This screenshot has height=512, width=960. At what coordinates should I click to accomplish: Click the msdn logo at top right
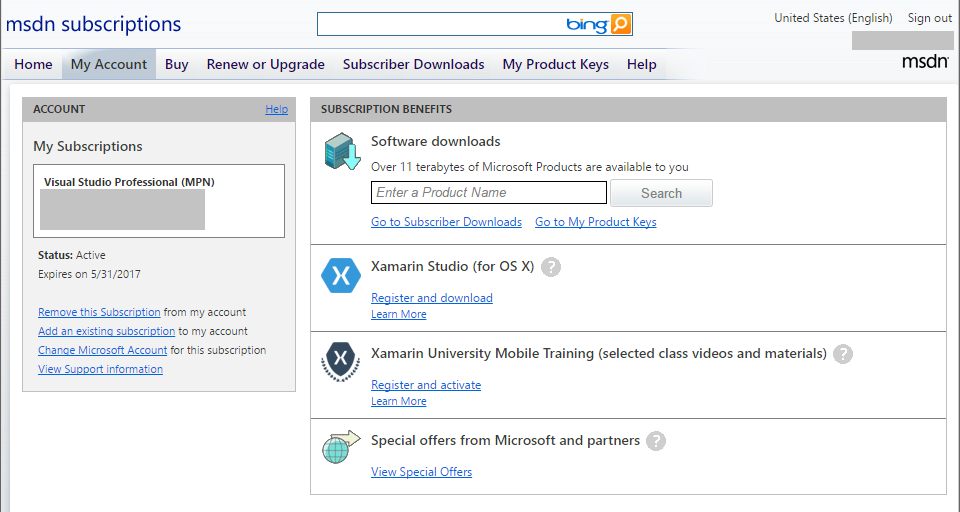pos(925,61)
